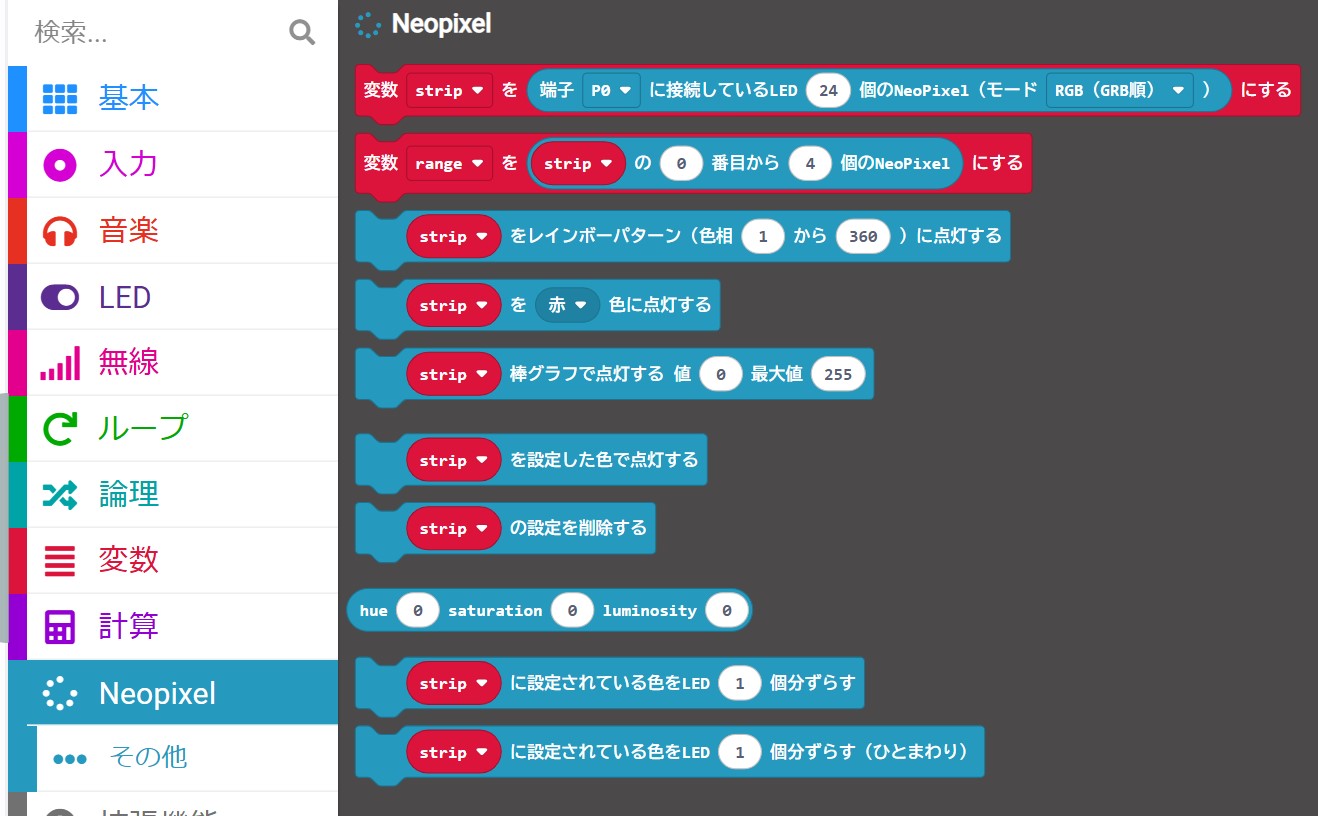
Task: Expand the strip variable dropdown in the range block
Action: 578,162
